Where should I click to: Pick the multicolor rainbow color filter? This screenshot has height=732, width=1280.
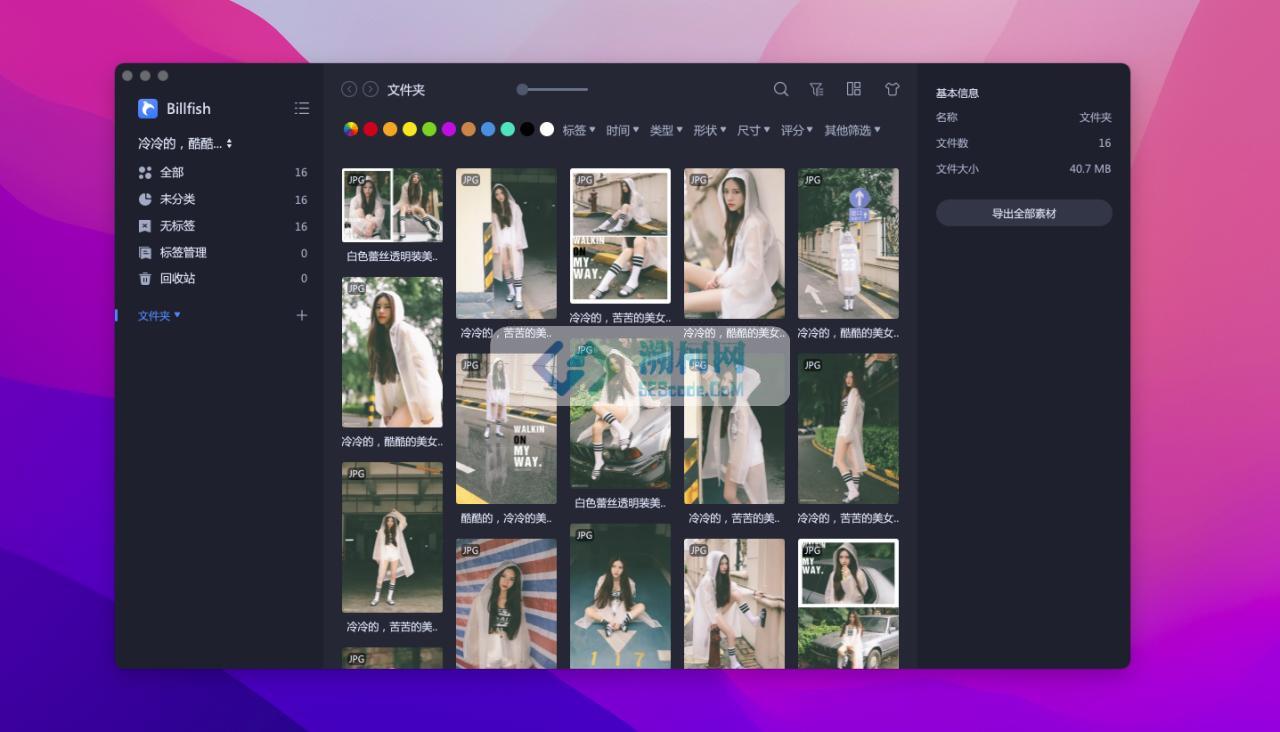(x=351, y=129)
